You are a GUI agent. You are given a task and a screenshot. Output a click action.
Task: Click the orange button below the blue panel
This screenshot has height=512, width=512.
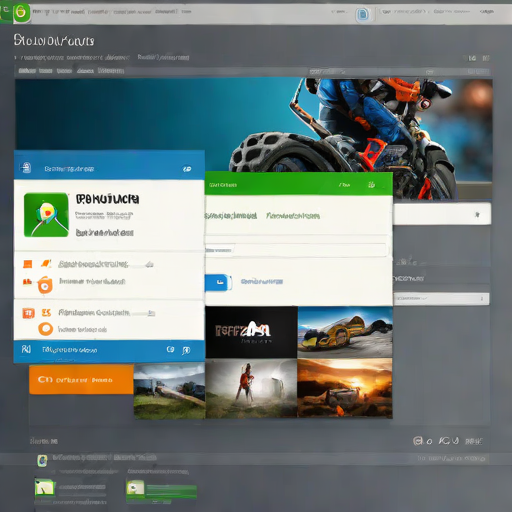[81, 380]
